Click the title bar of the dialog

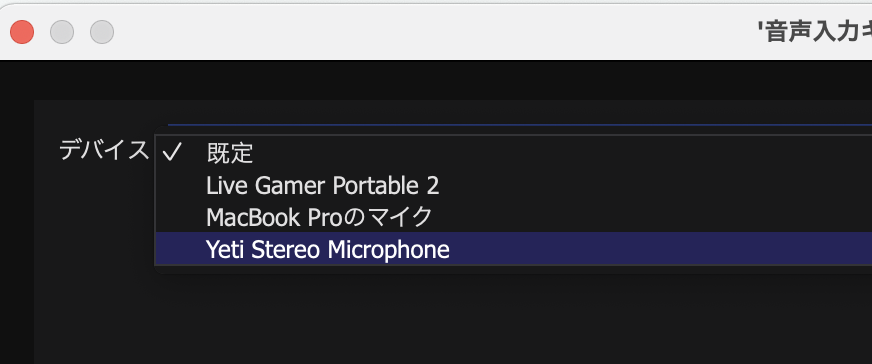click(436, 32)
